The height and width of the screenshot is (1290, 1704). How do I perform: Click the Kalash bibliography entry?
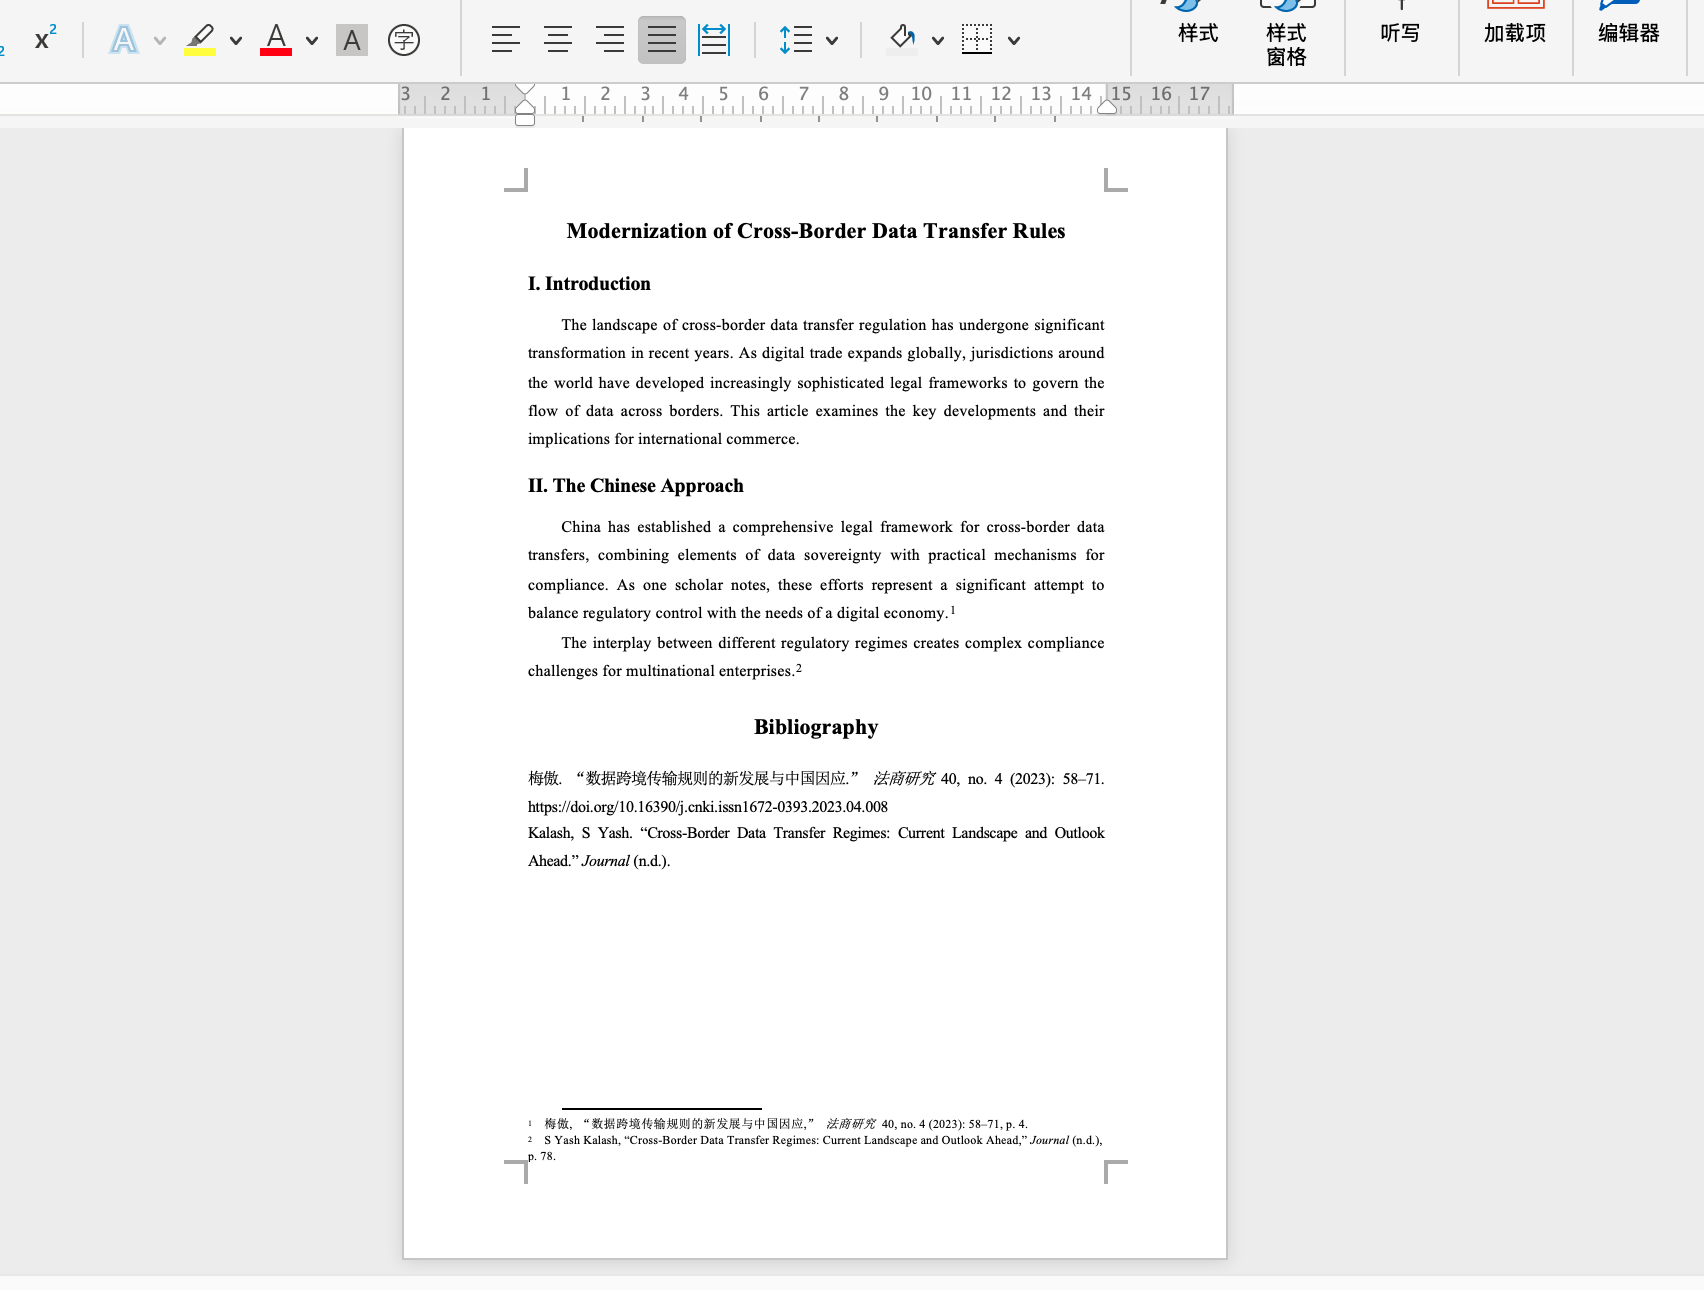[x=816, y=847]
